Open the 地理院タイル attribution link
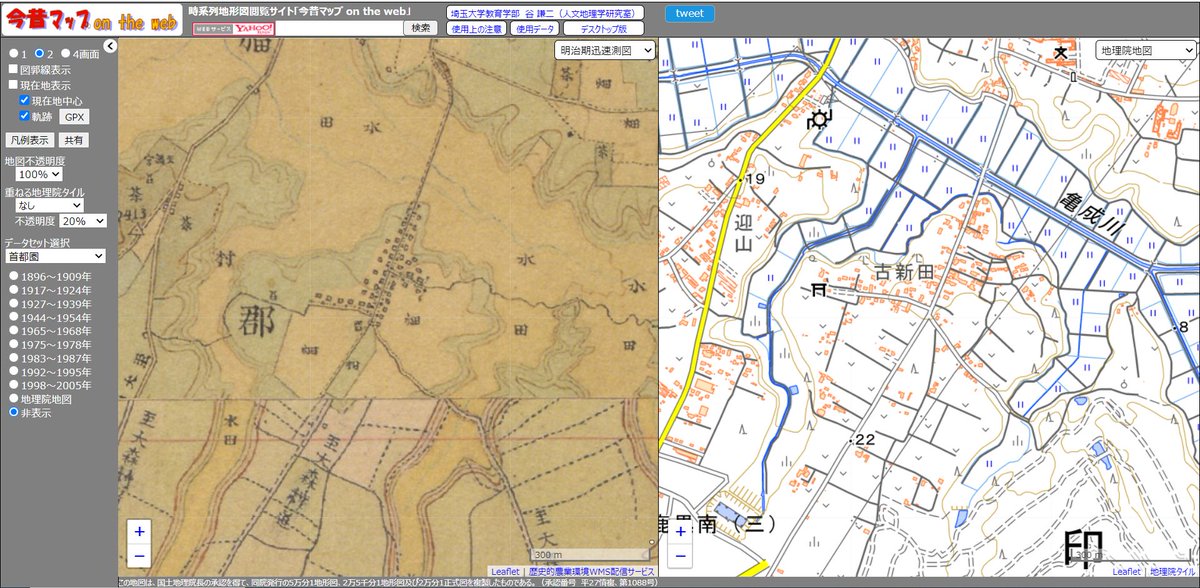The height and width of the screenshot is (588, 1200). tap(1172, 572)
